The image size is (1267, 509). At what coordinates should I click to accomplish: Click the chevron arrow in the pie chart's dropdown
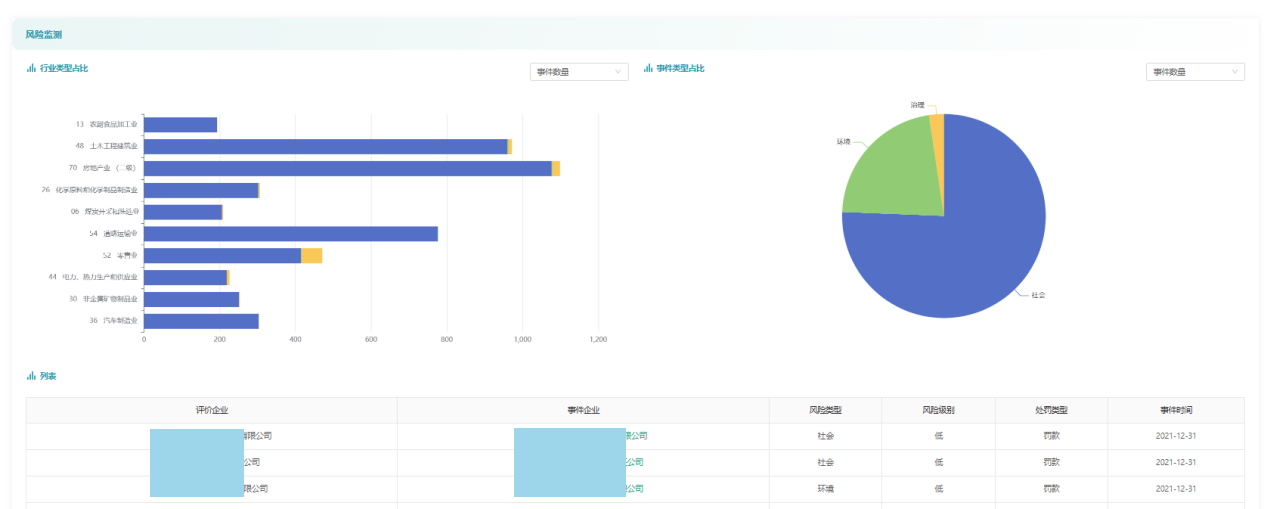1235,72
